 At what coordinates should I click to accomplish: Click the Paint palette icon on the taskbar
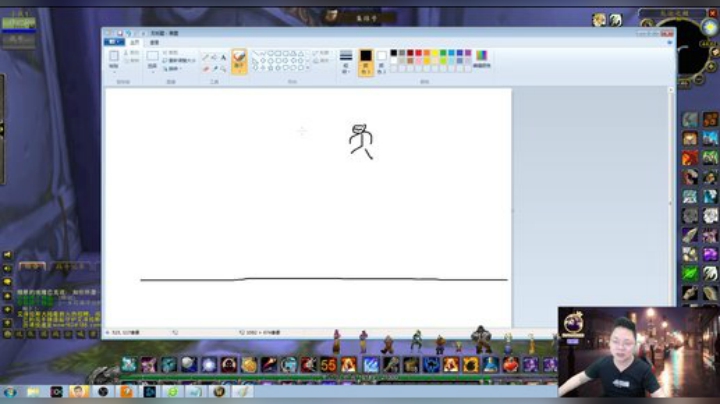242,392
